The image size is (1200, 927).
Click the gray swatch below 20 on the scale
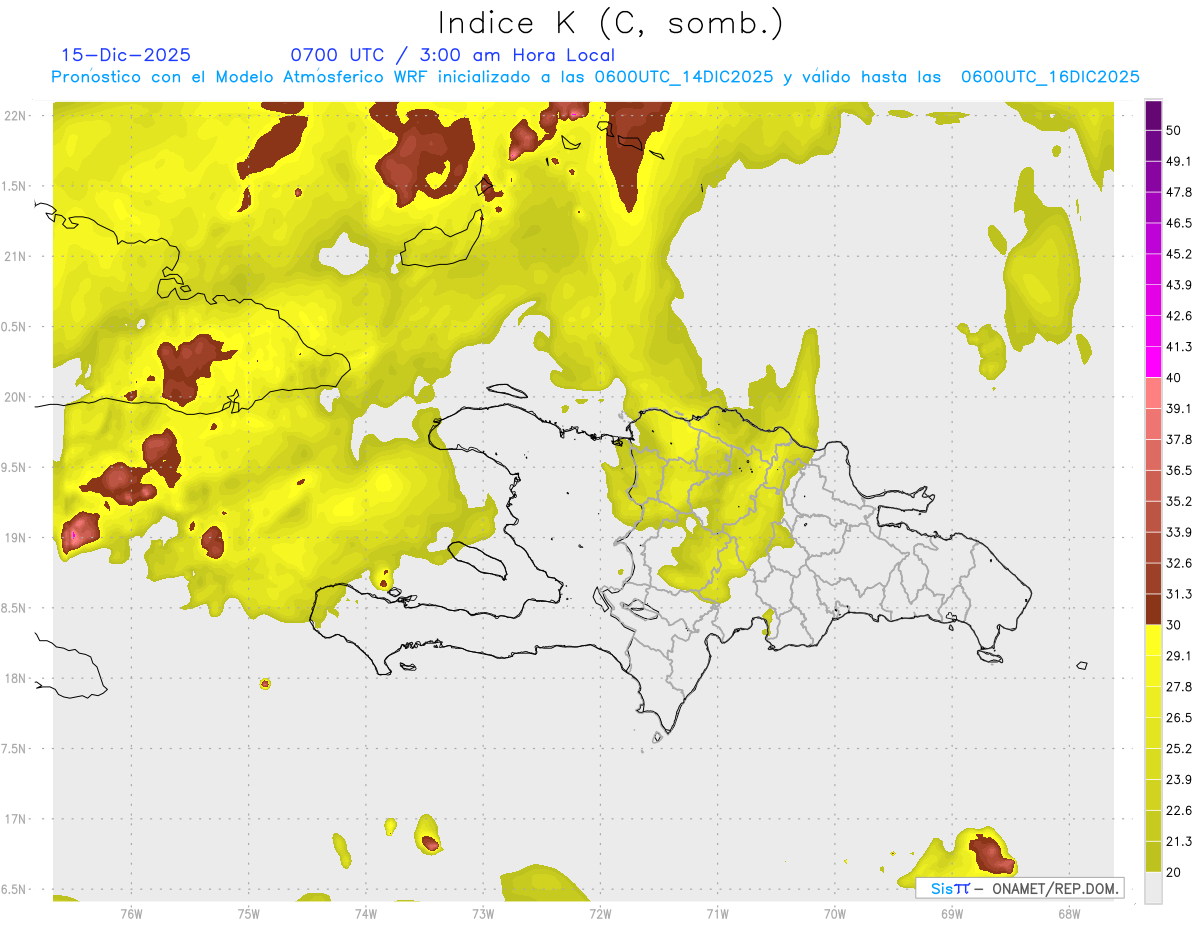coord(1153,888)
